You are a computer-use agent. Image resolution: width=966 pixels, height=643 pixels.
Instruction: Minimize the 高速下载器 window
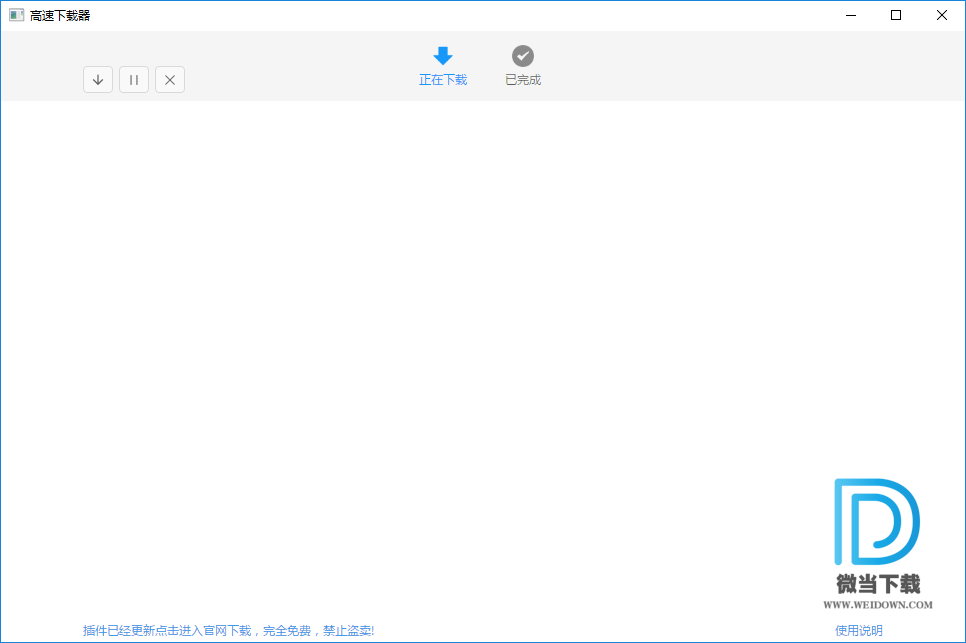point(851,15)
